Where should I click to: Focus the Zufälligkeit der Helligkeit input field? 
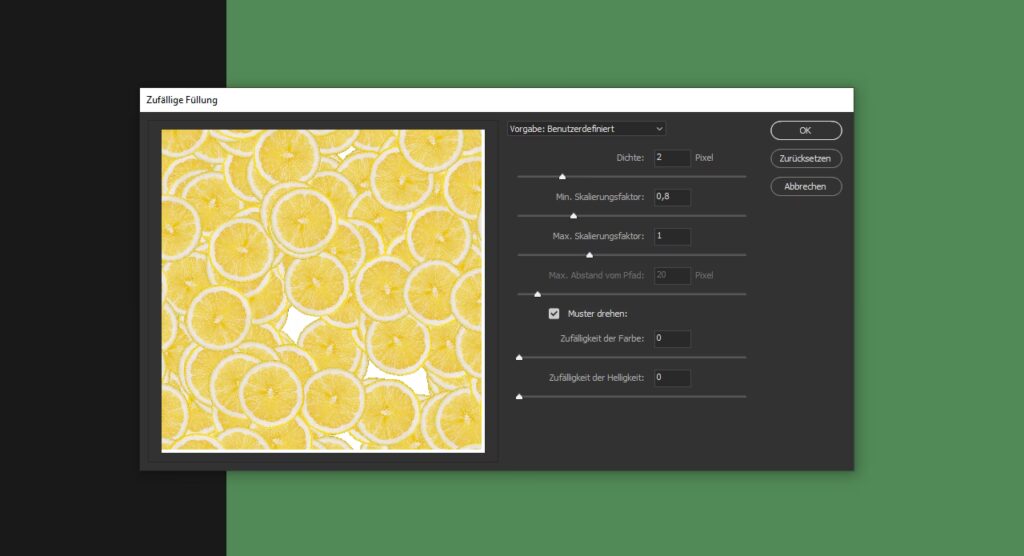coord(672,378)
